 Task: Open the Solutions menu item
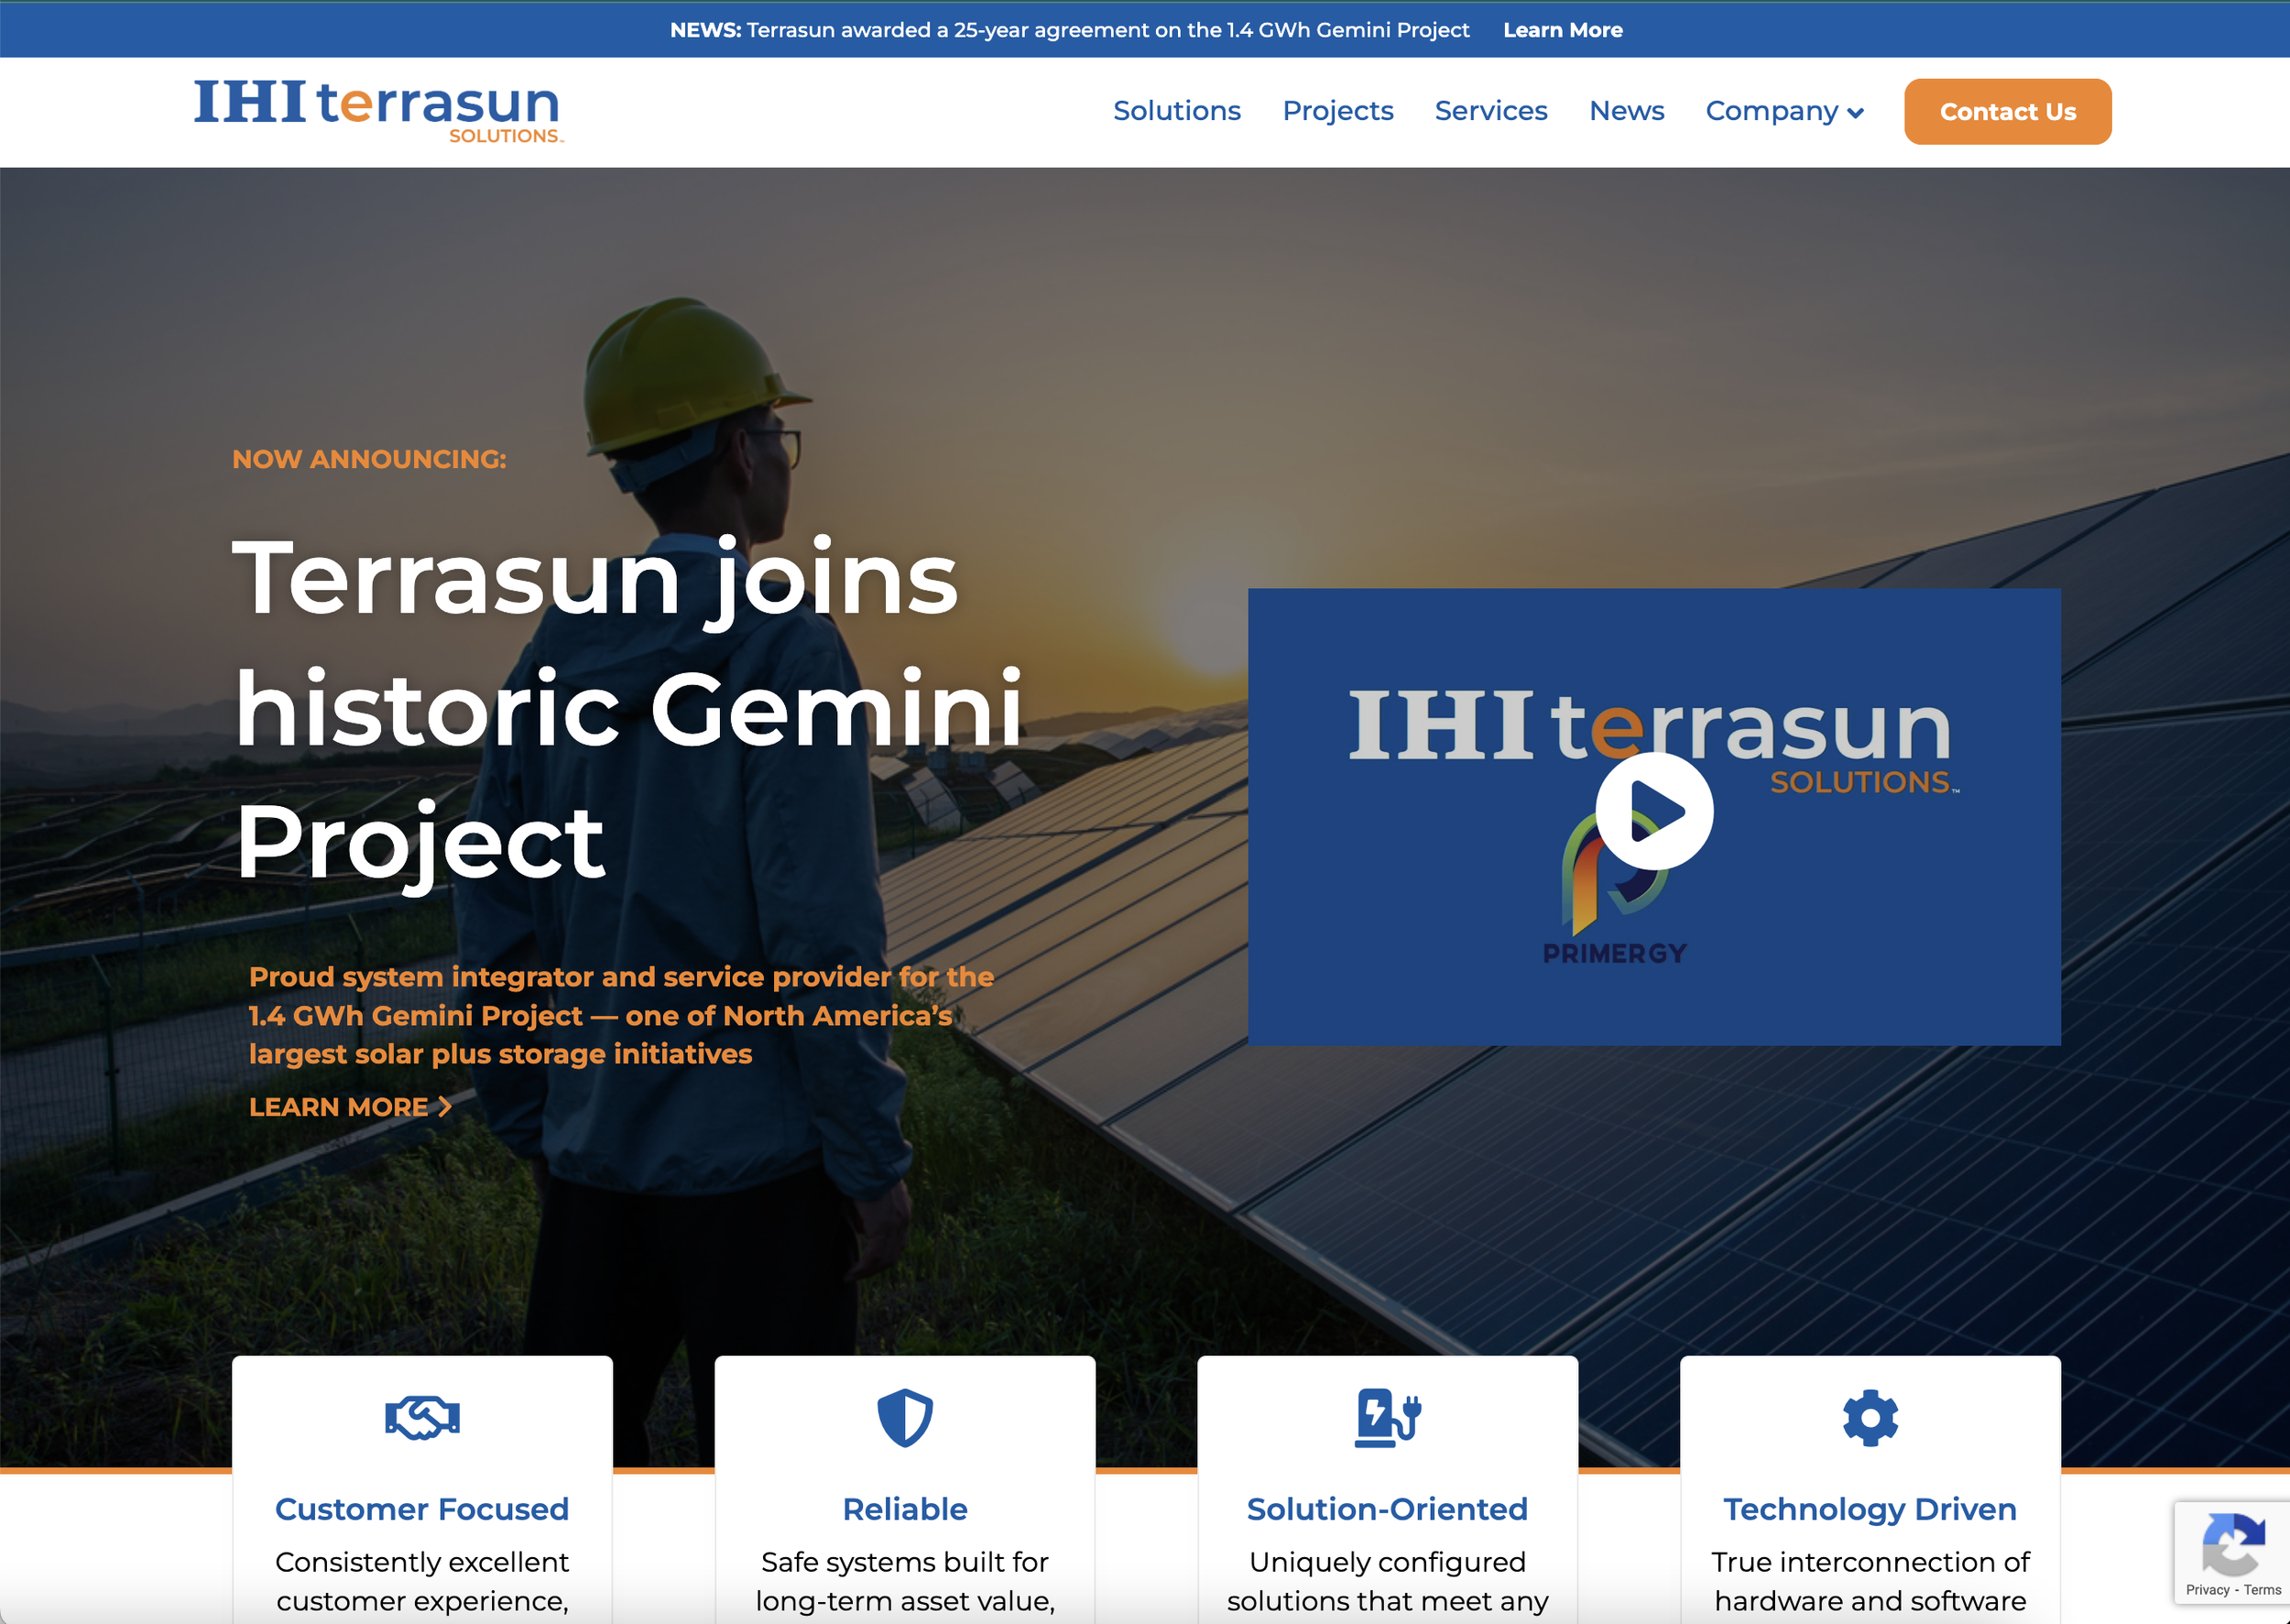(1176, 111)
